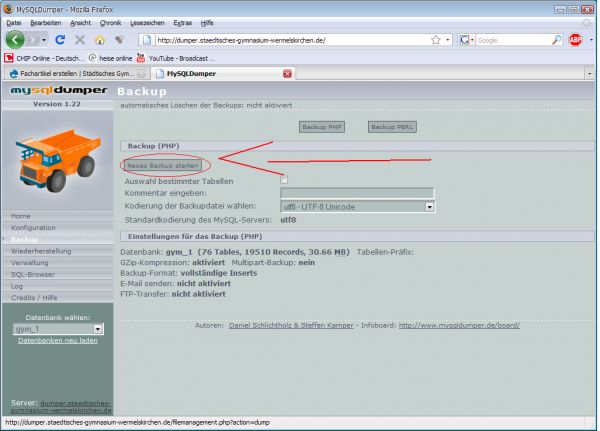Open the gym_1 database selector dropdown

tap(58, 329)
